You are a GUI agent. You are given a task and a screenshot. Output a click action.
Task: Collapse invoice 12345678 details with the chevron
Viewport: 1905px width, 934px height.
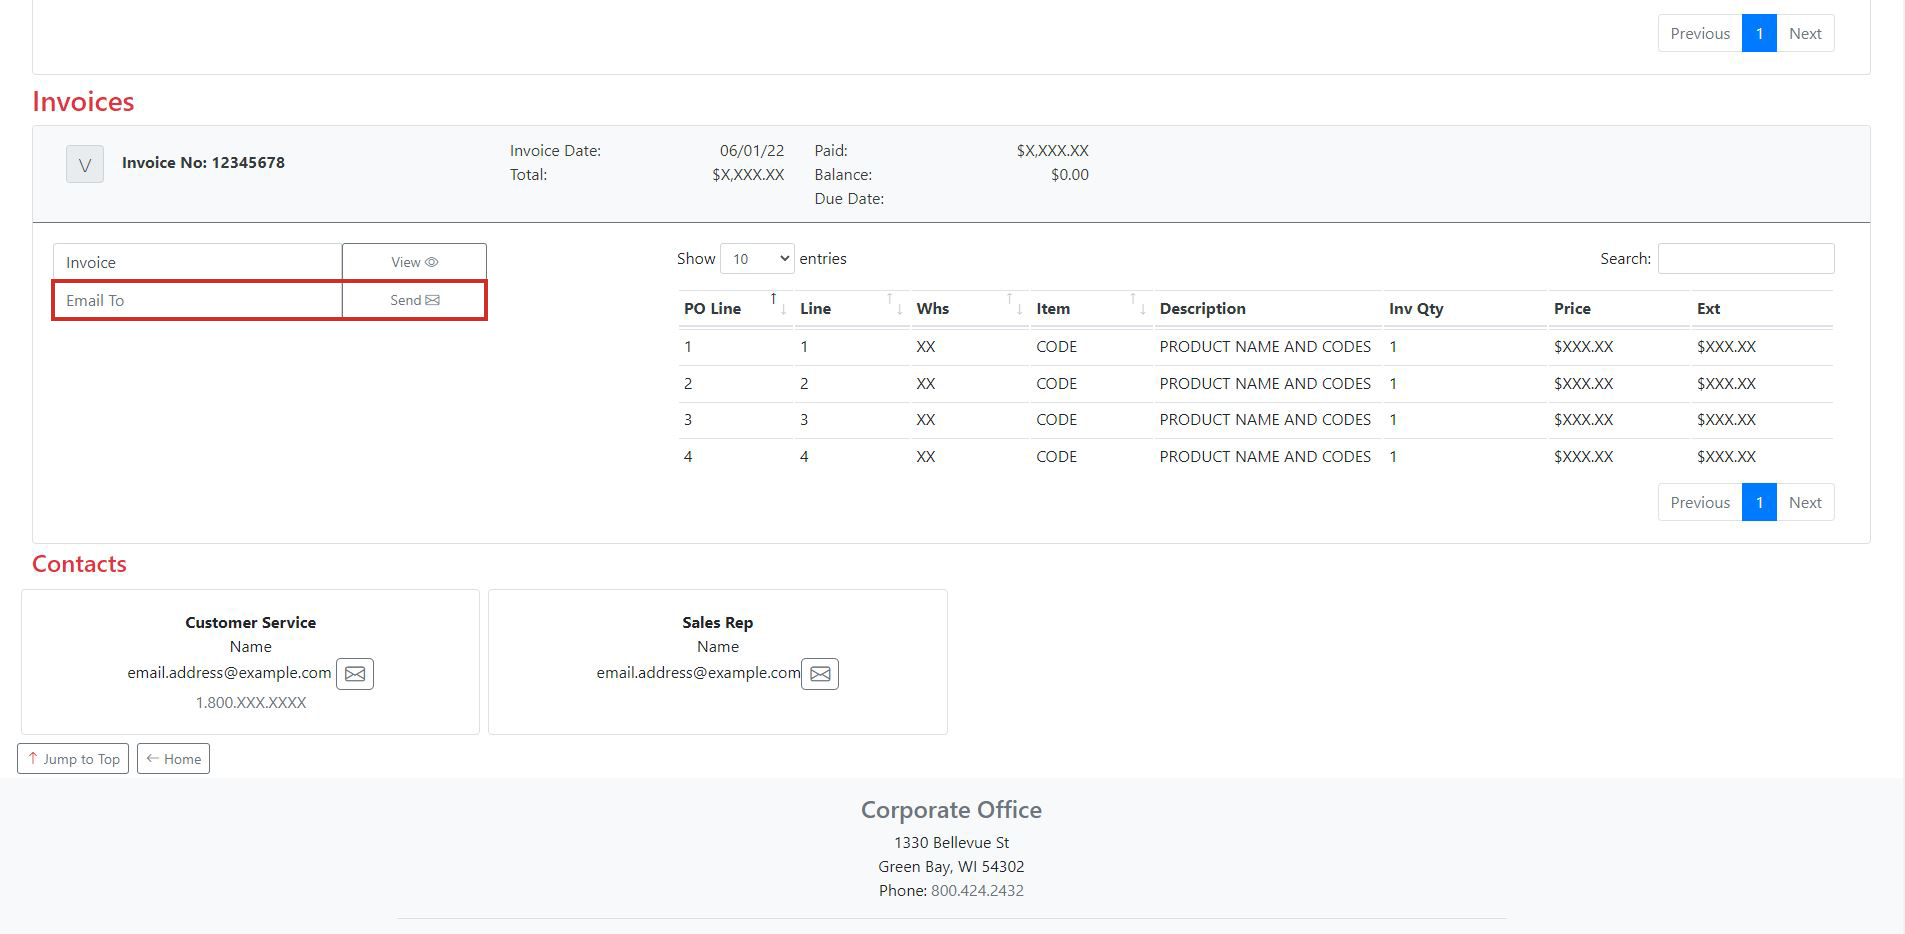click(x=84, y=163)
